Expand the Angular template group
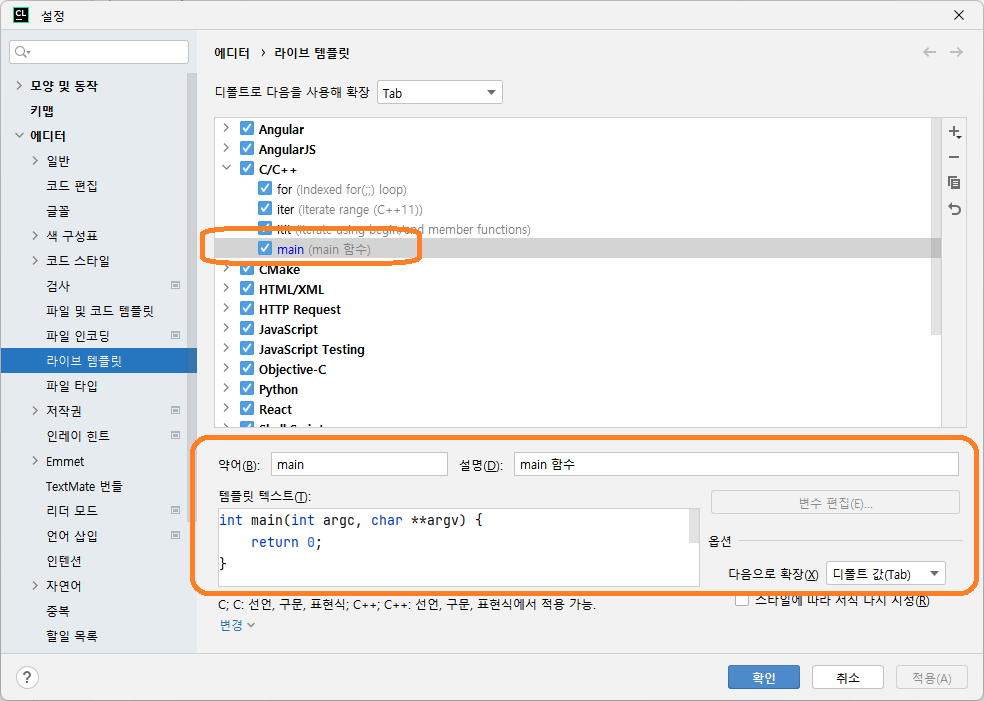Screen dimensions: 984x701 pyautogui.click(x=227, y=128)
